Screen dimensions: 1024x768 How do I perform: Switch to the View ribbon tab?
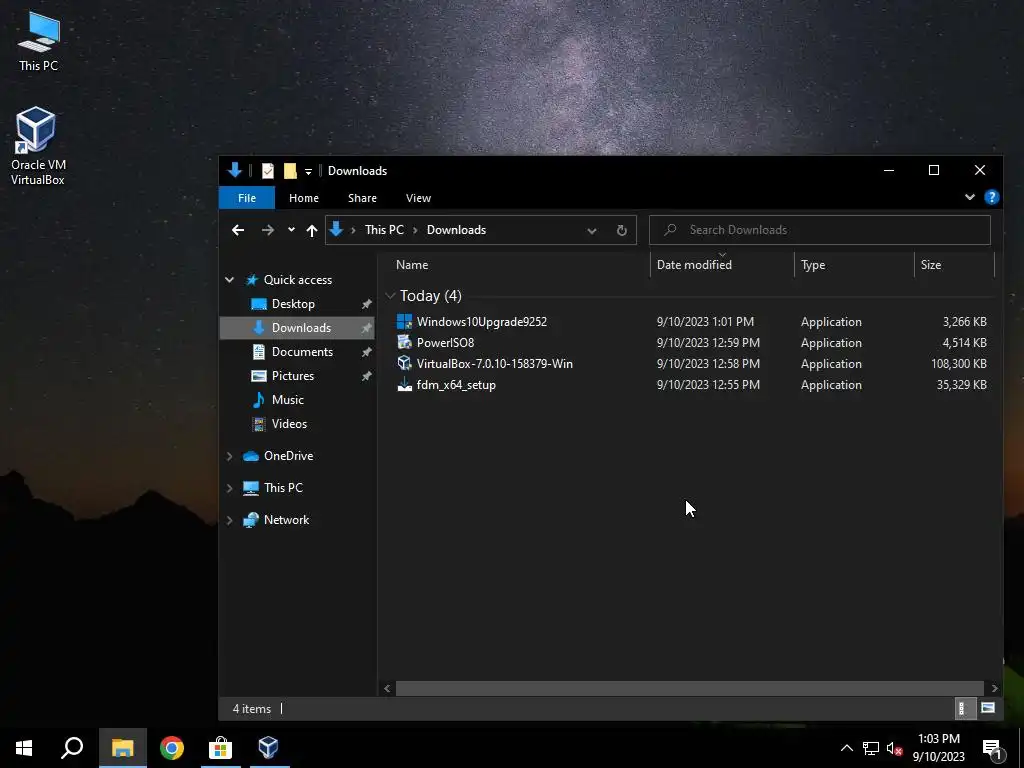click(x=418, y=198)
